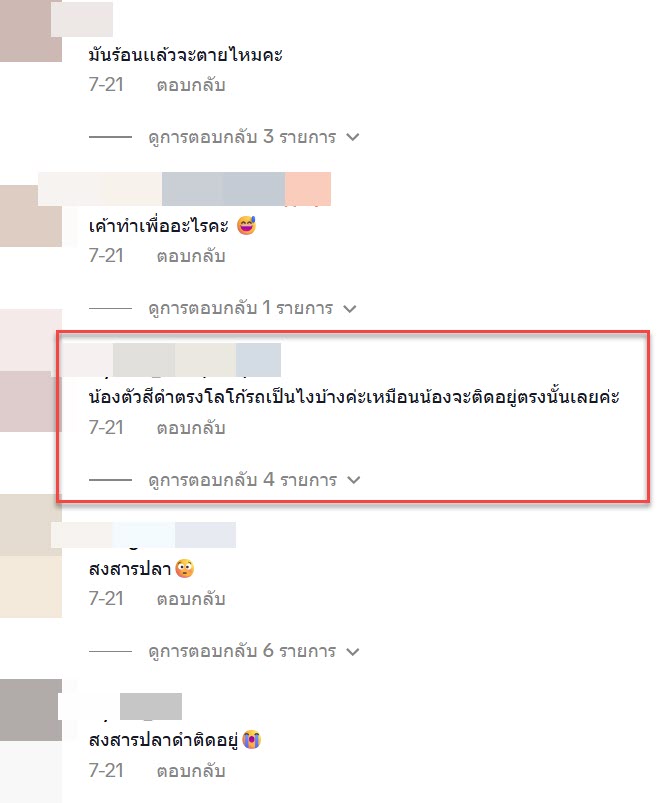
Task: Open the avatar beside the highlighted โลโก้รถ comment
Action: (31, 402)
